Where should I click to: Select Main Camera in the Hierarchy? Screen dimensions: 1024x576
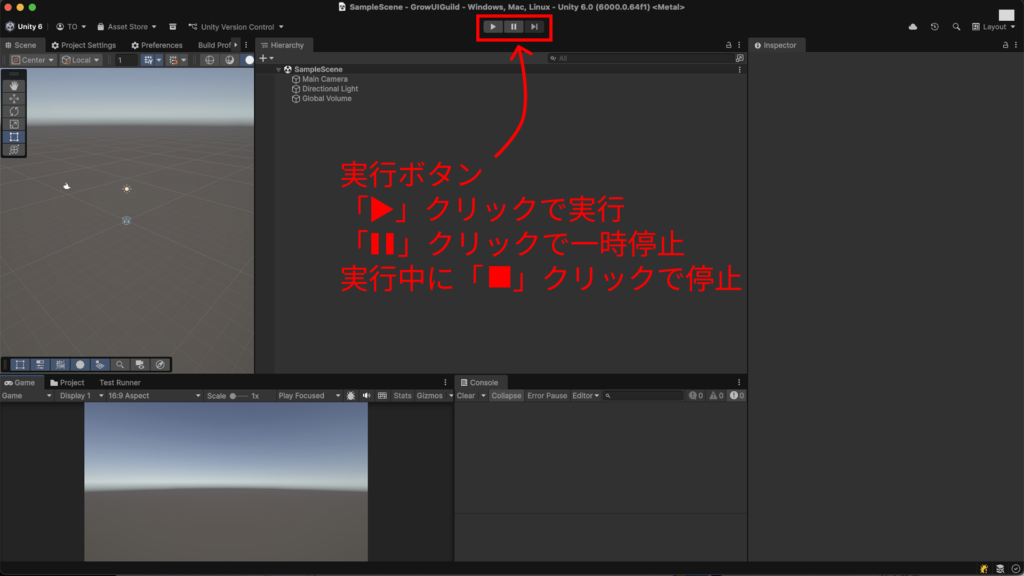point(324,79)
